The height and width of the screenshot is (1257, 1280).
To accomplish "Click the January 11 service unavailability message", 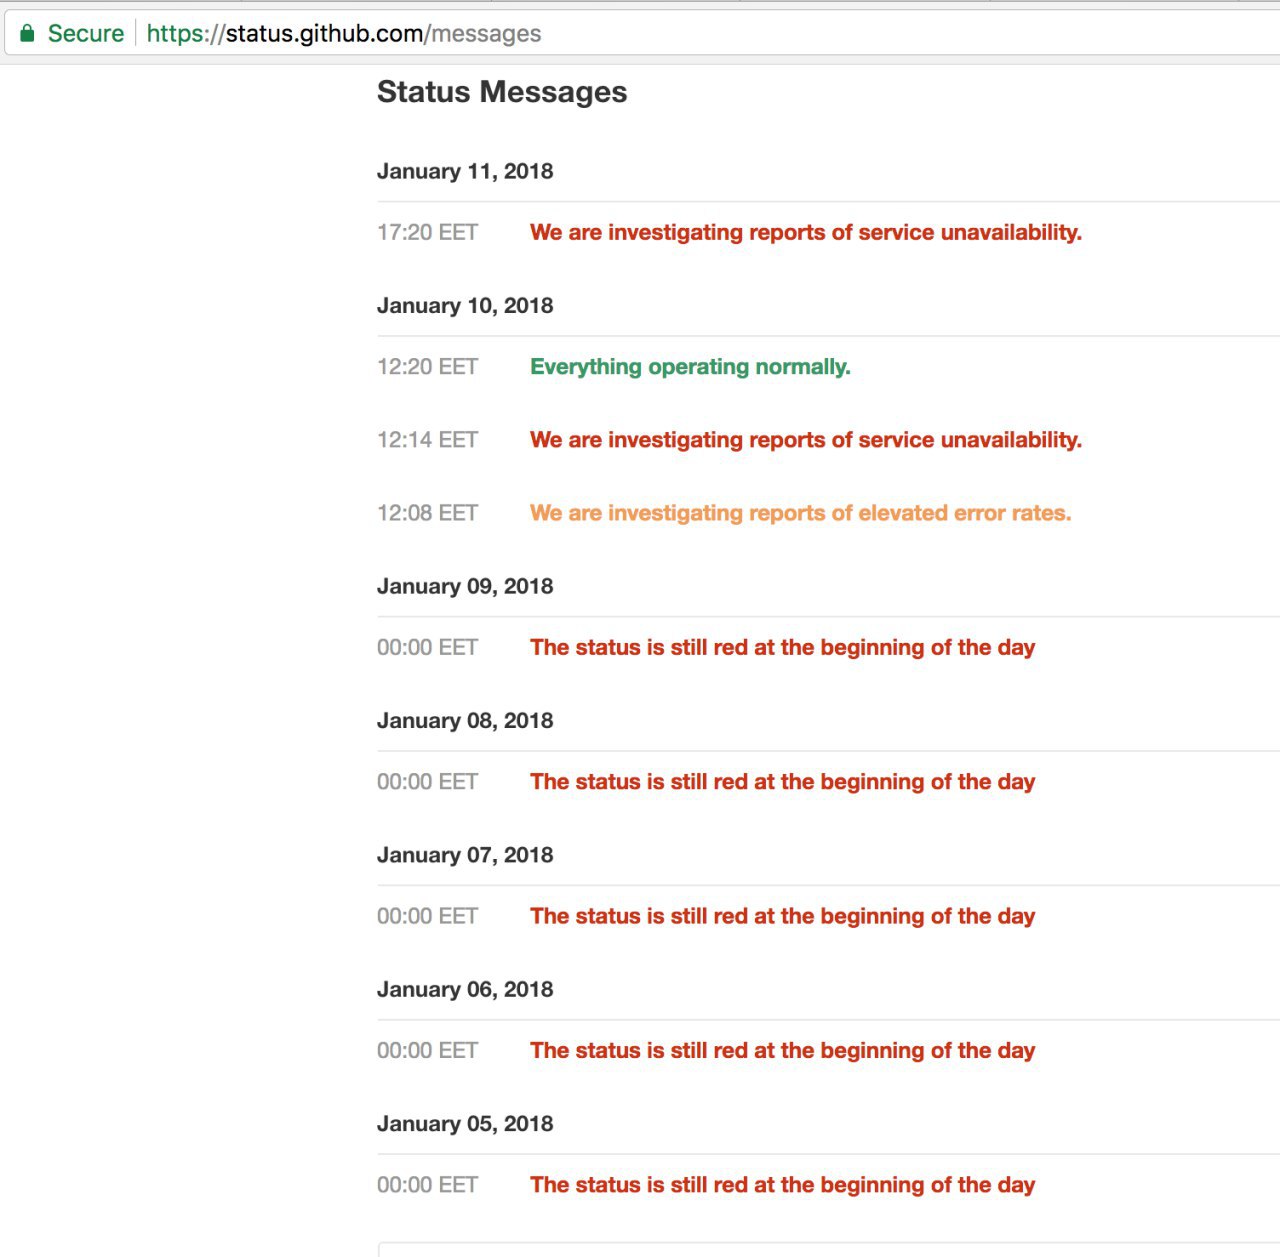I will (805, 232).
